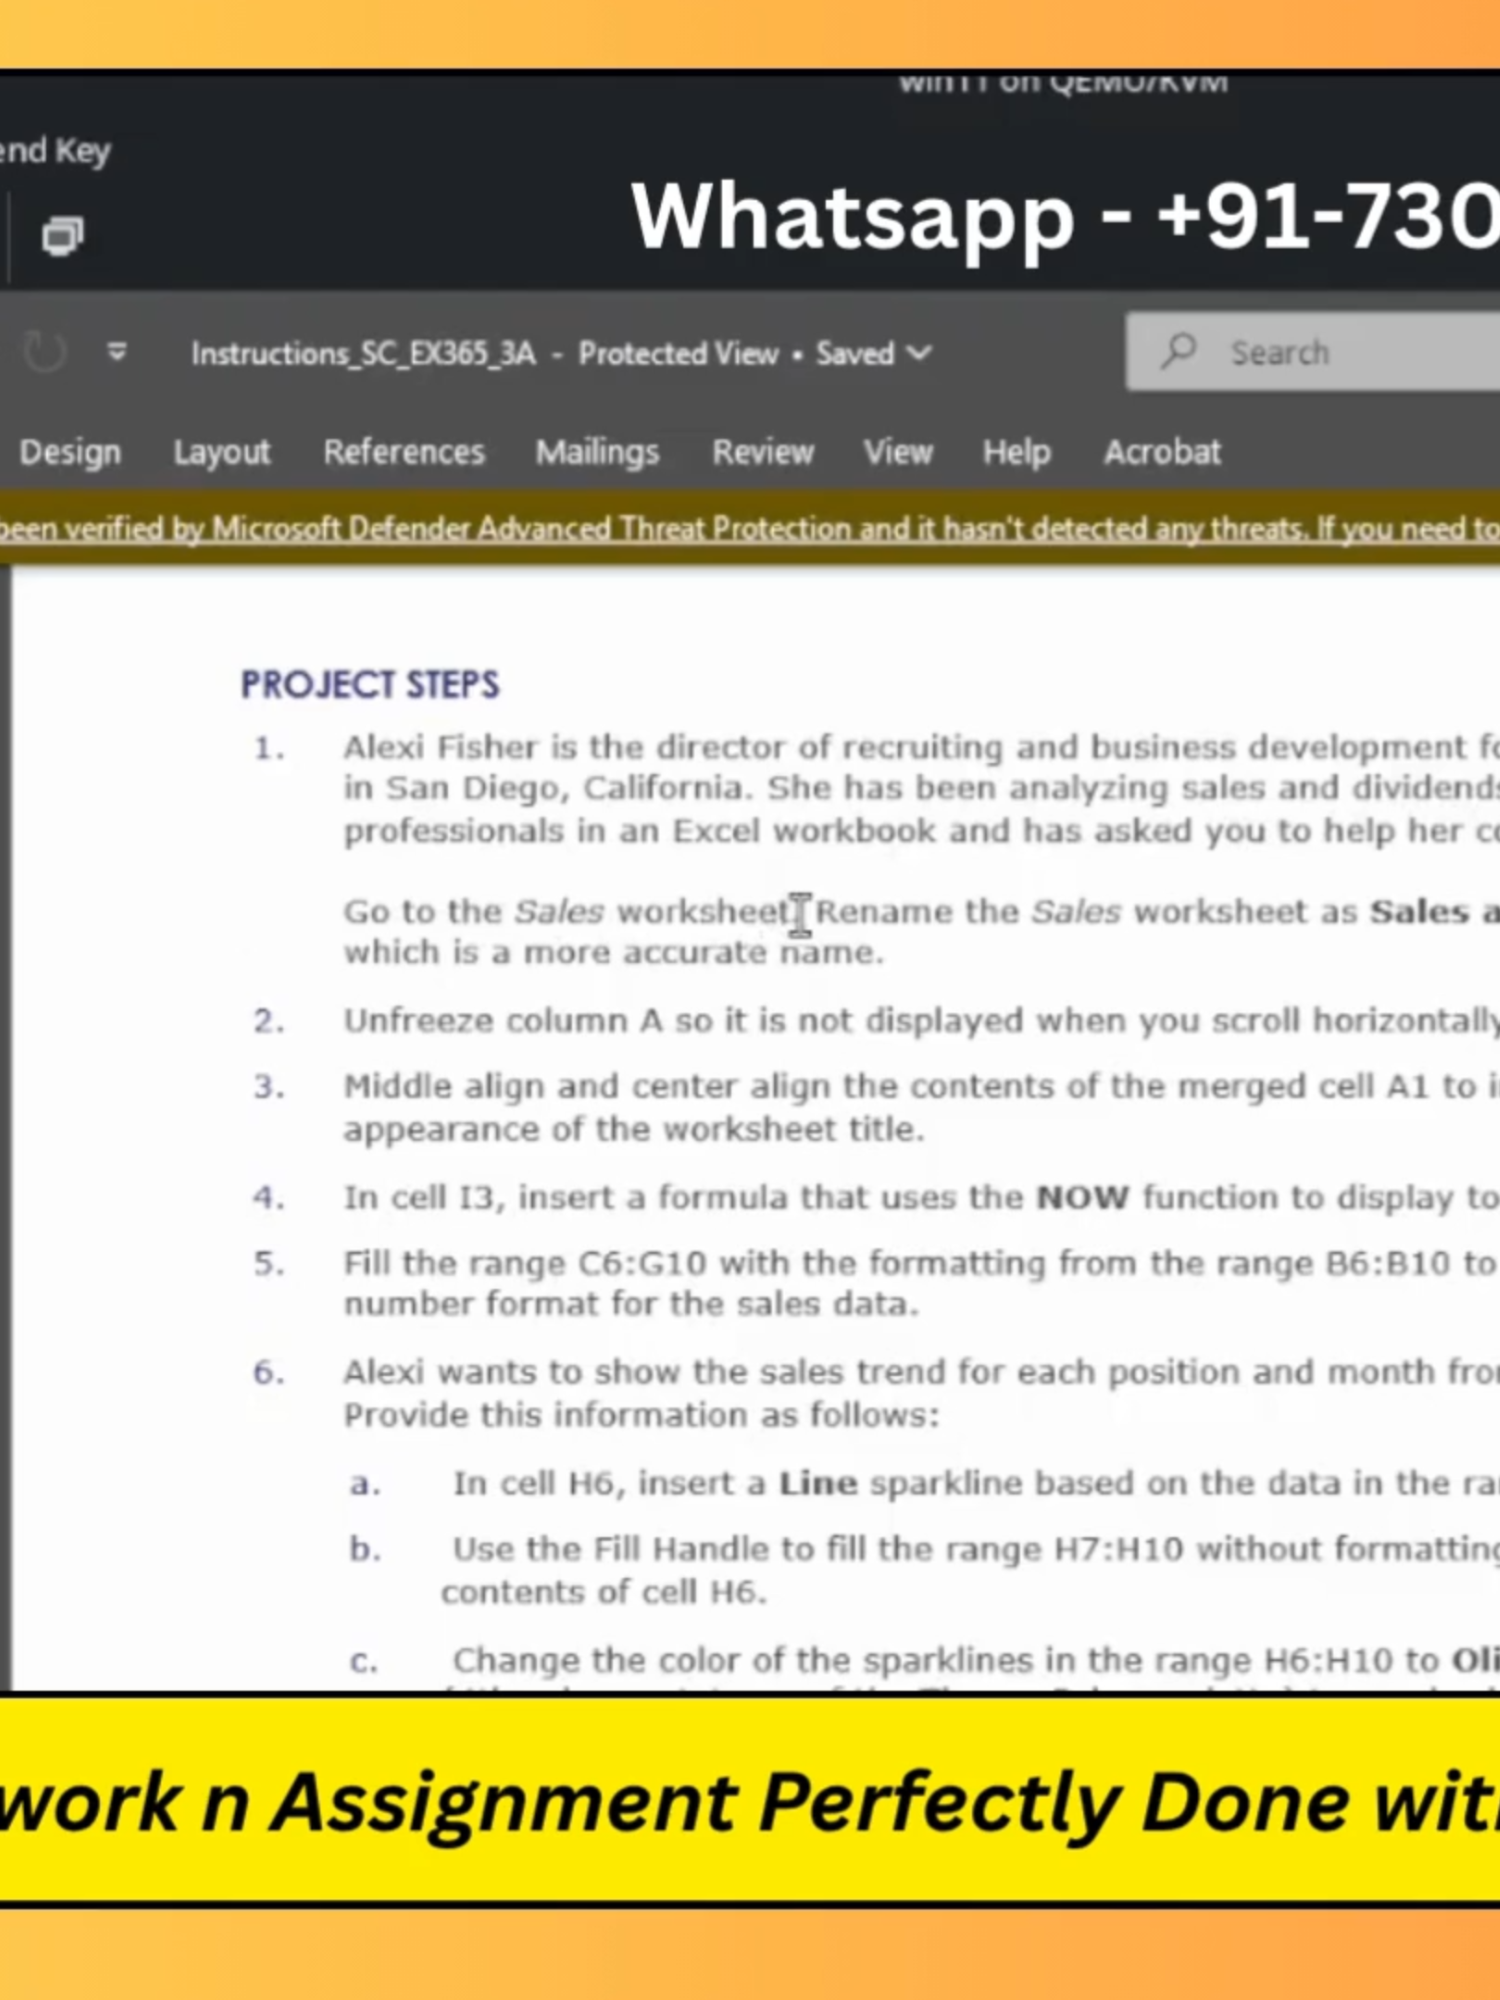Click the line starting 'Change the color of the sparklines'

coord(976,1660)
